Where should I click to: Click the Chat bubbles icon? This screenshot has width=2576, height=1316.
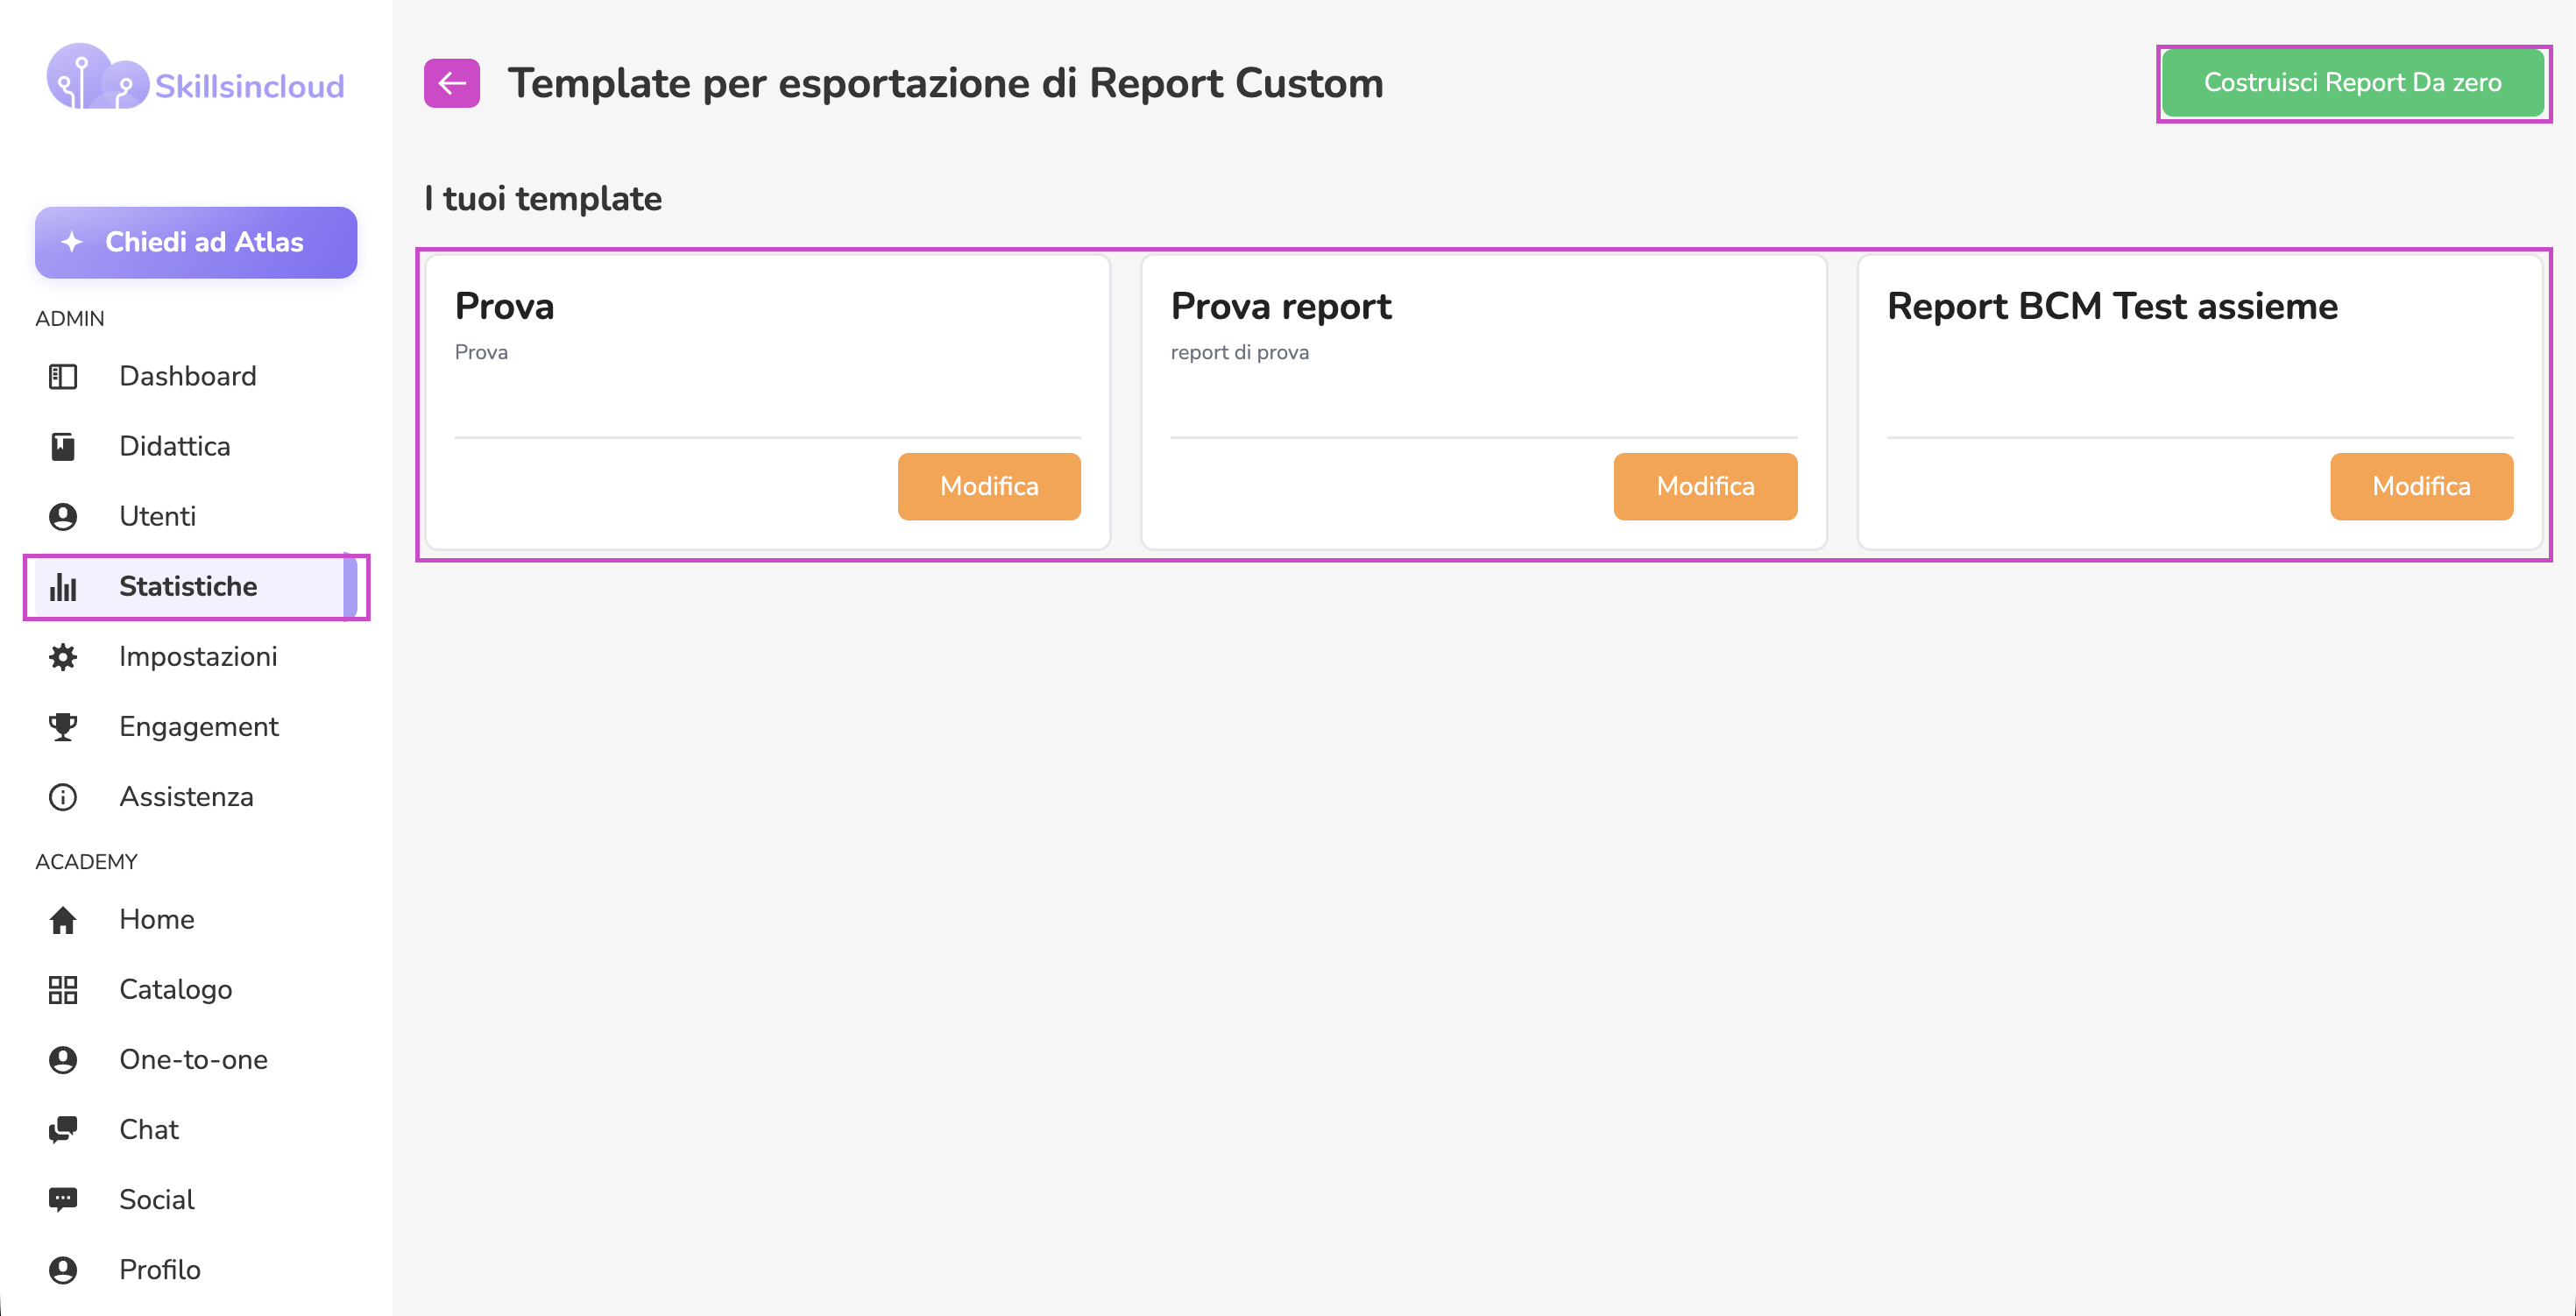(63, 1129)
